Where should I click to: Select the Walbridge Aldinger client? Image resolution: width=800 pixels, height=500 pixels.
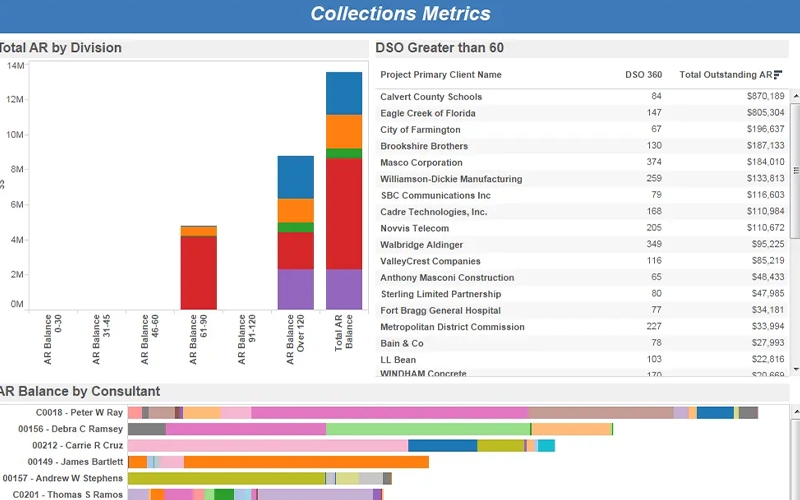coord(421,244)
